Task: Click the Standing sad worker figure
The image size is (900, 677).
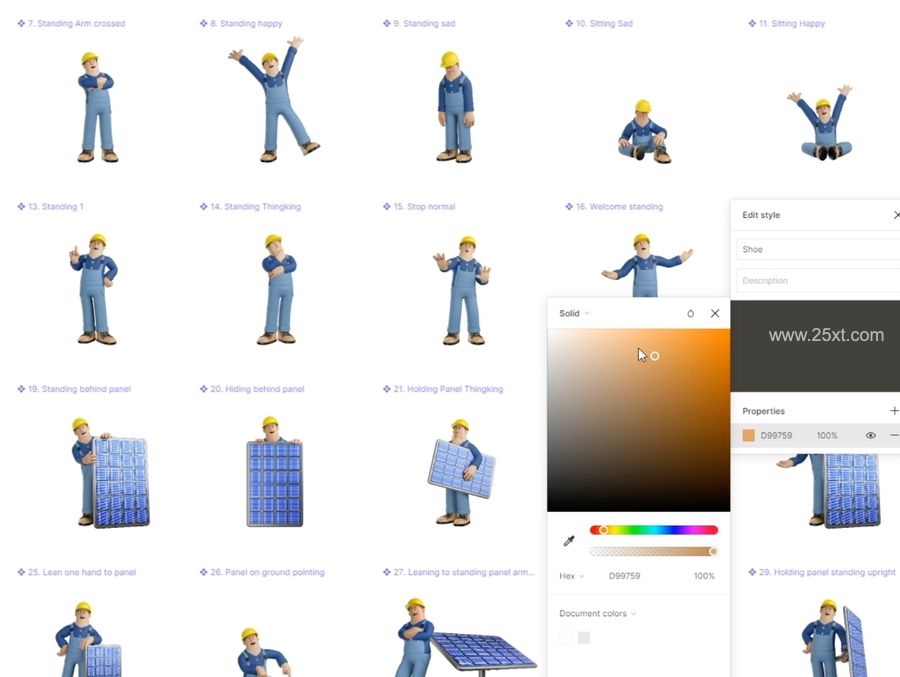Action: click(x=456, y=107)
